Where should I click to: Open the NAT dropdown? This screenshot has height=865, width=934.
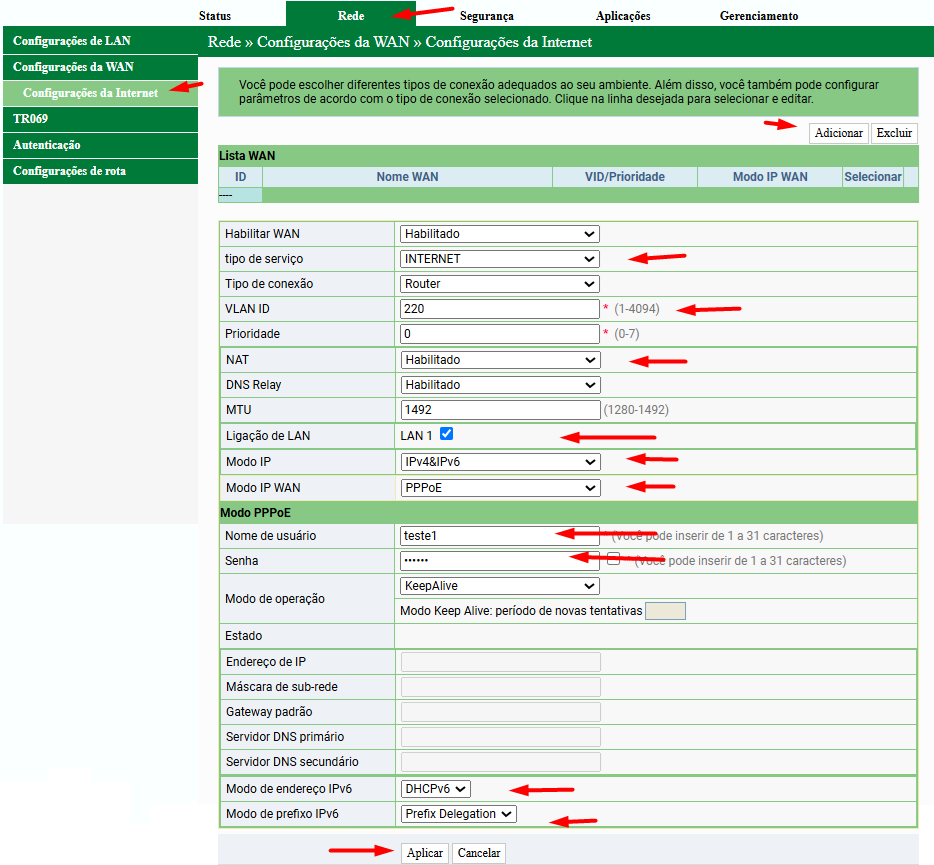click(500, 360)
